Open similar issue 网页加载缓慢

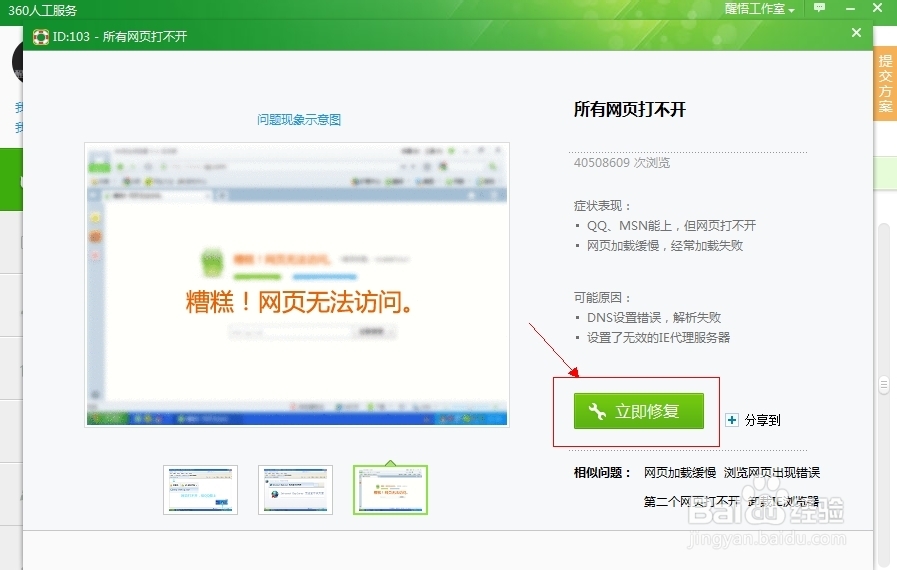coord(680,473)
